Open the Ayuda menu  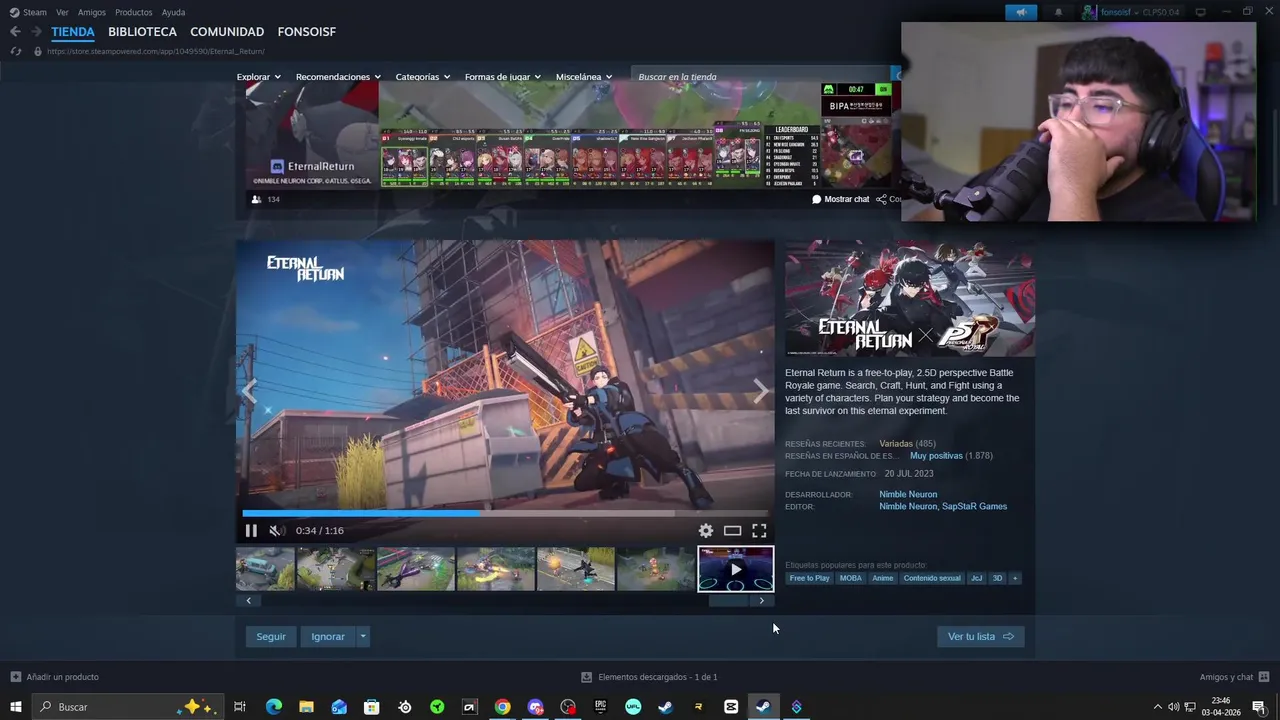tap(173, 12)
